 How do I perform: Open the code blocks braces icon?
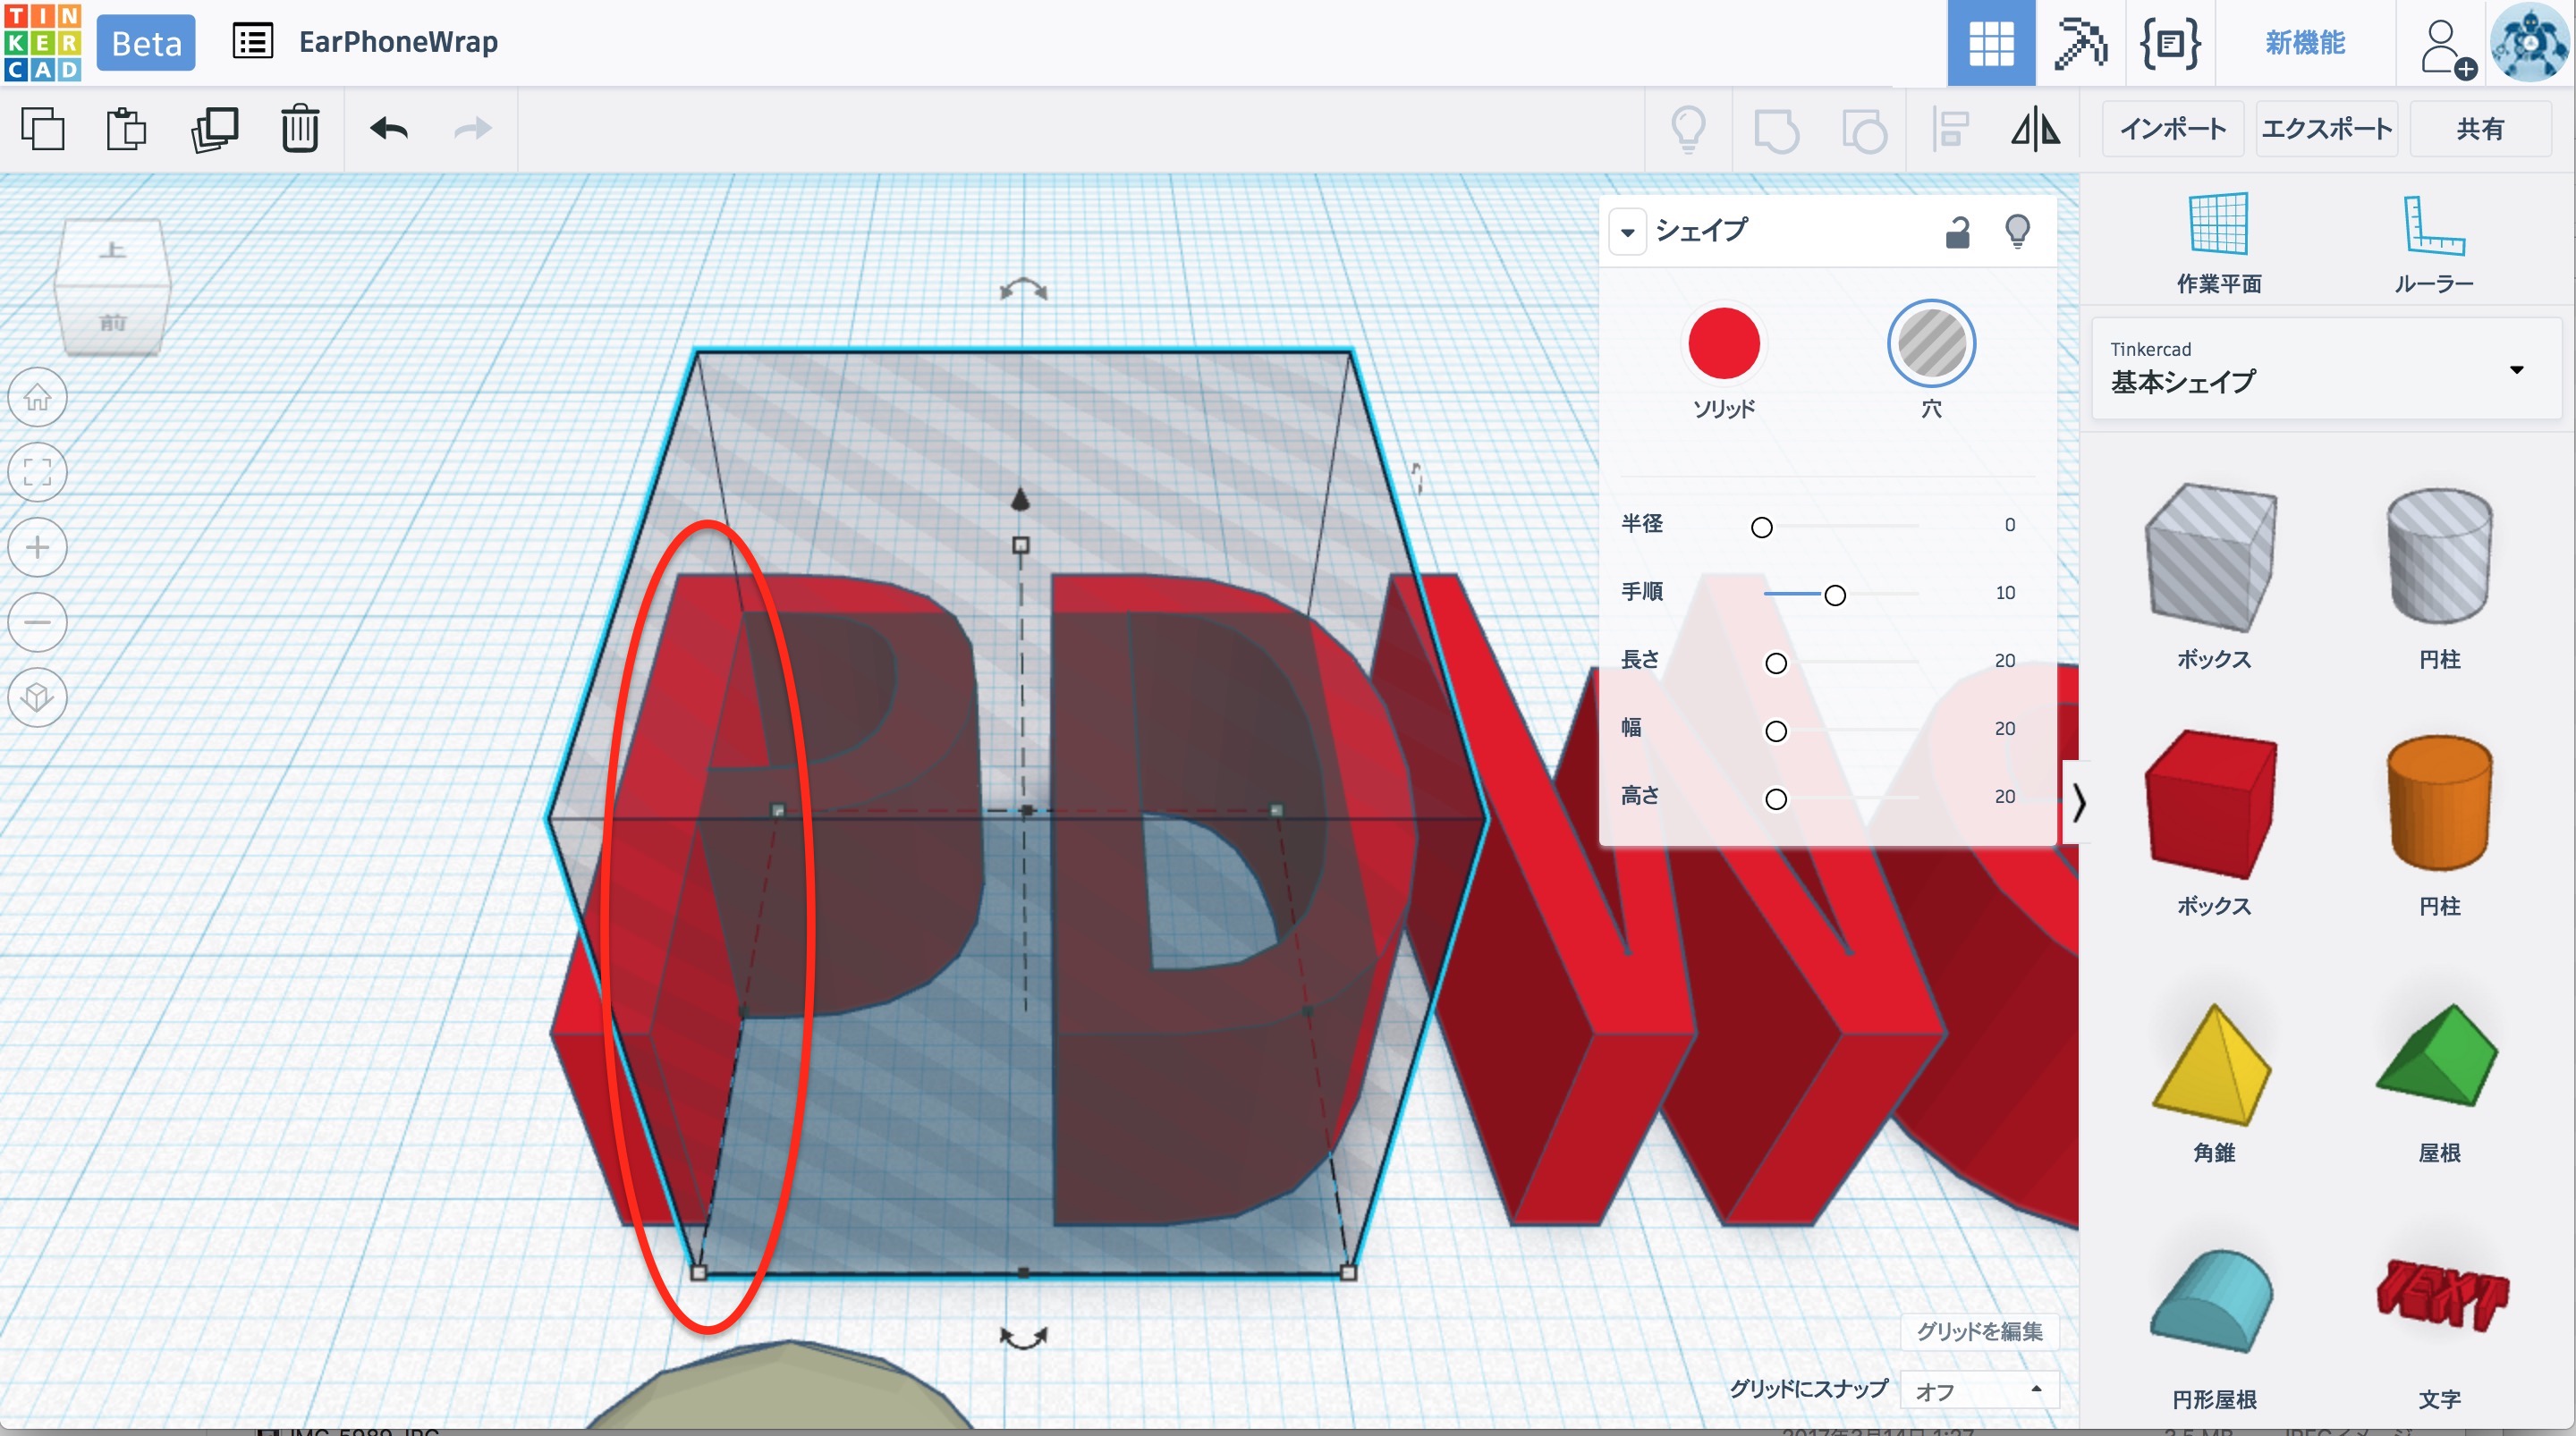coord(2169,43)
